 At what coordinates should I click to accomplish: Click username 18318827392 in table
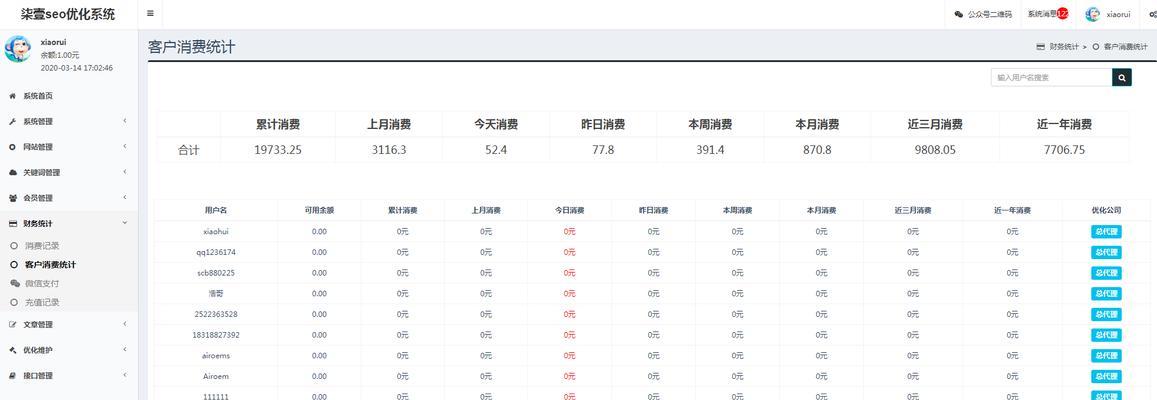pyautogui.click(x=215, y=335)
